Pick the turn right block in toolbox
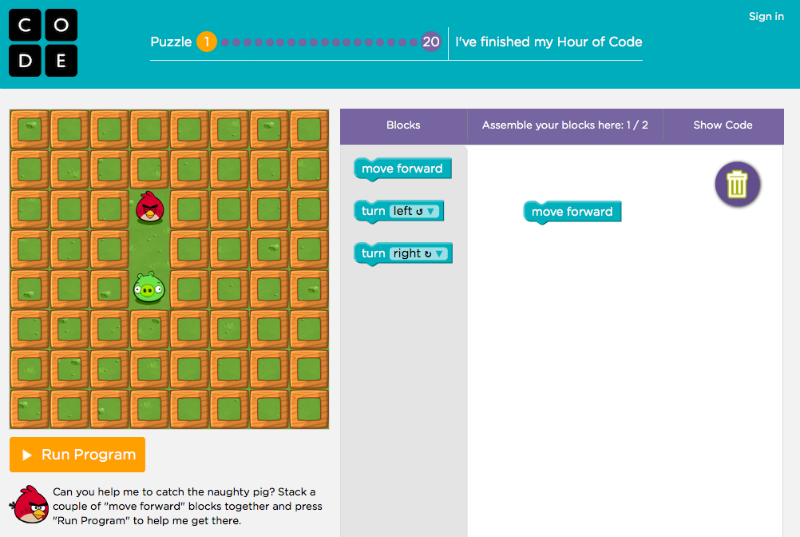 coord(403,254)
